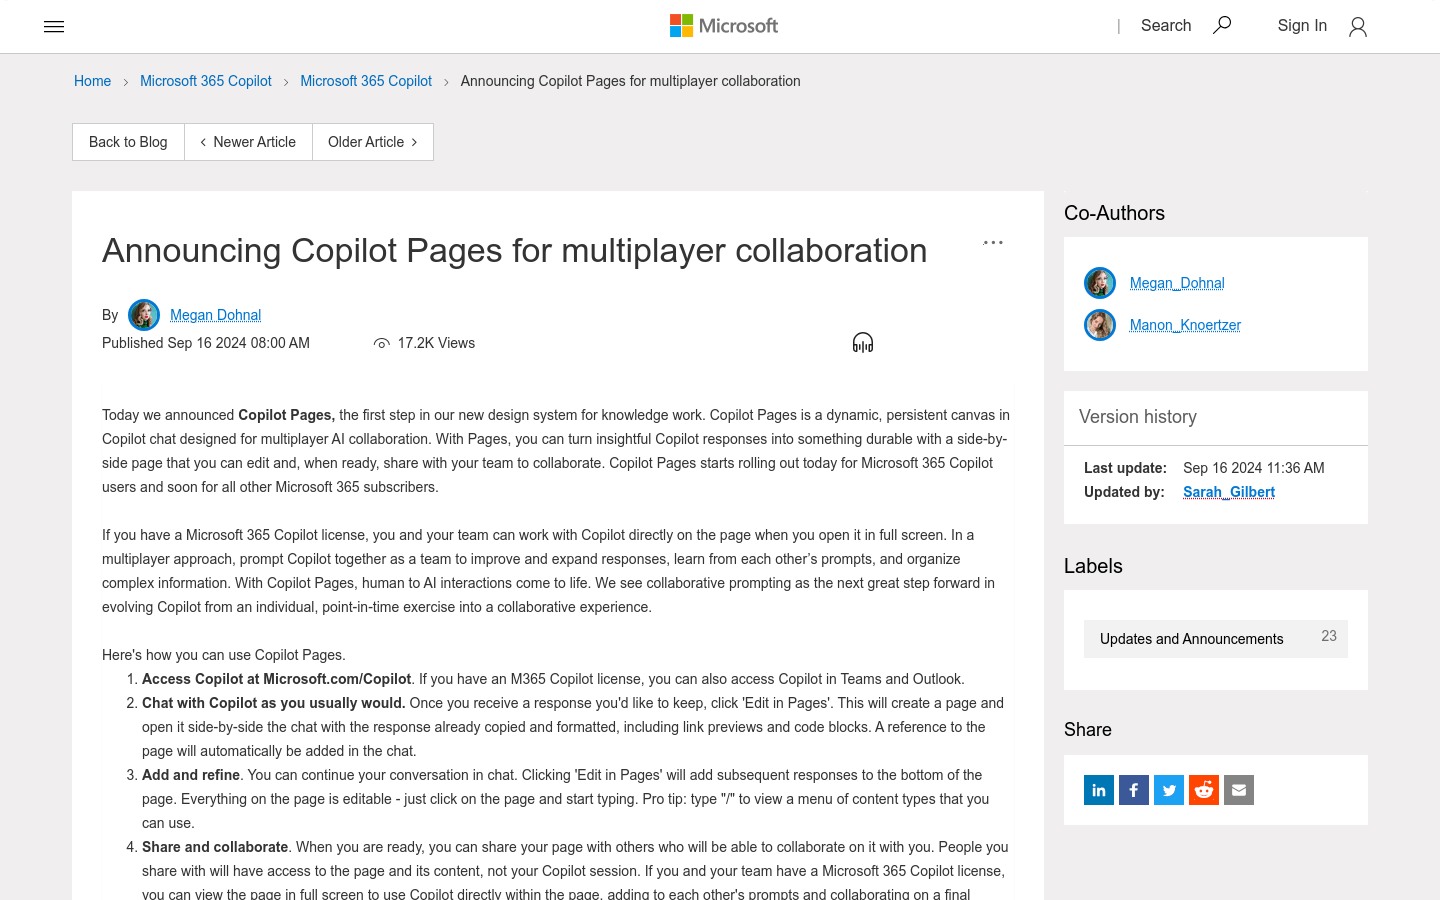Screen dimensions: 1440x900
Task: Click Megan Dohnal's avatar beside the byline
Action: (144, 315)
